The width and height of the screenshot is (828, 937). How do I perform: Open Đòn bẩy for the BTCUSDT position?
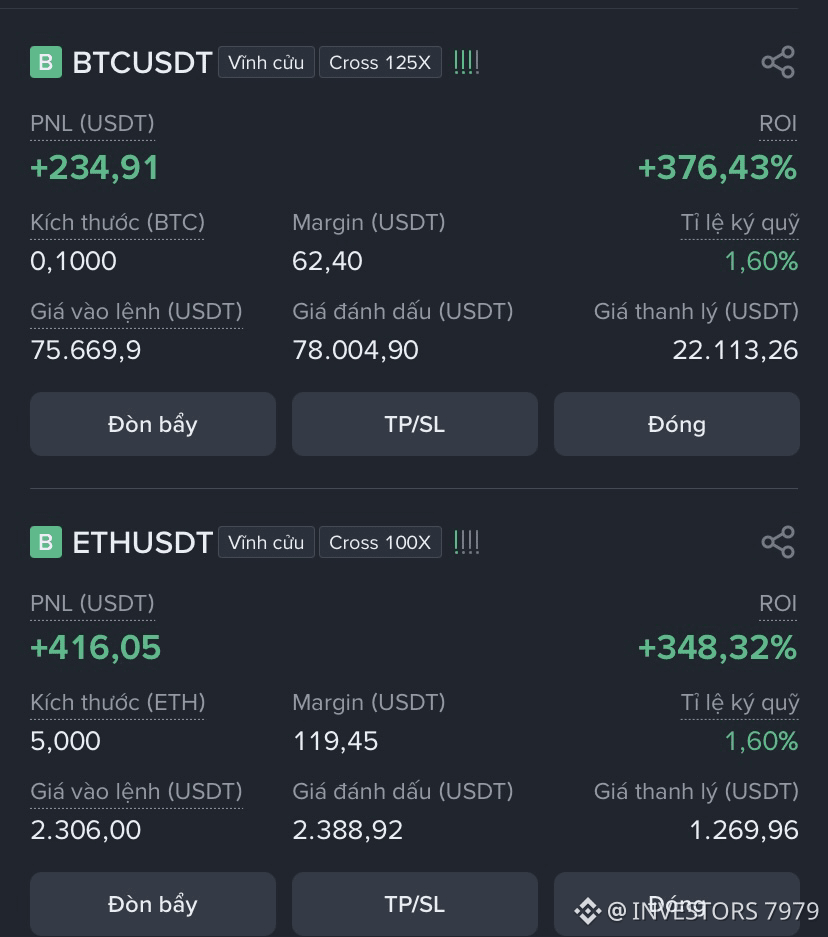click(x=153, y=424)
